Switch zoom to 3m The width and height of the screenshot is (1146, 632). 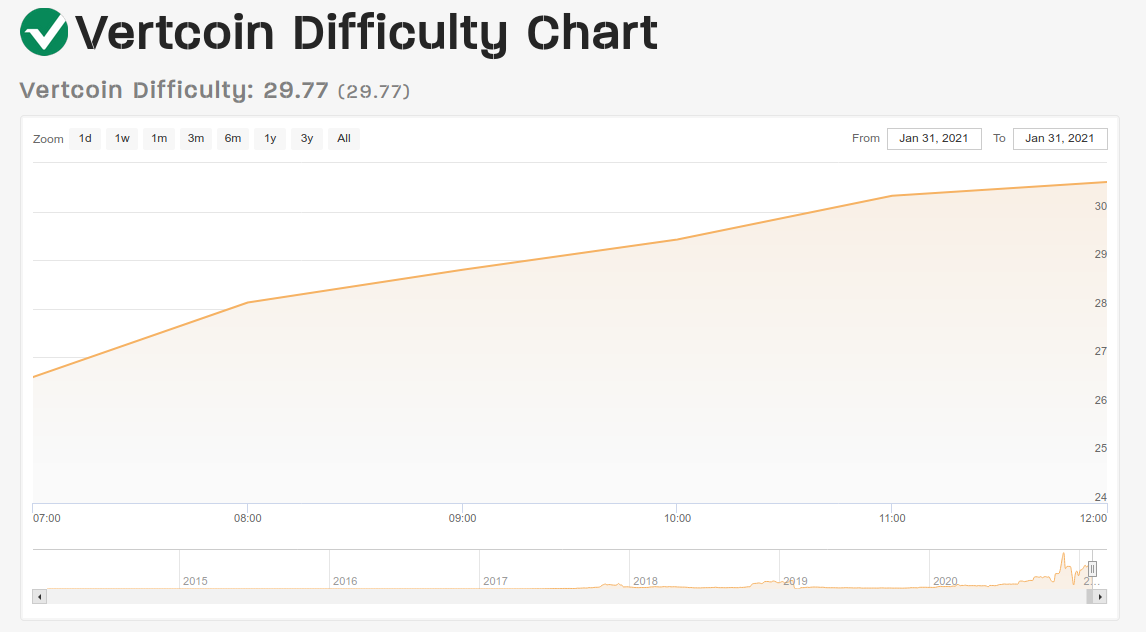(x=196, y=138)
